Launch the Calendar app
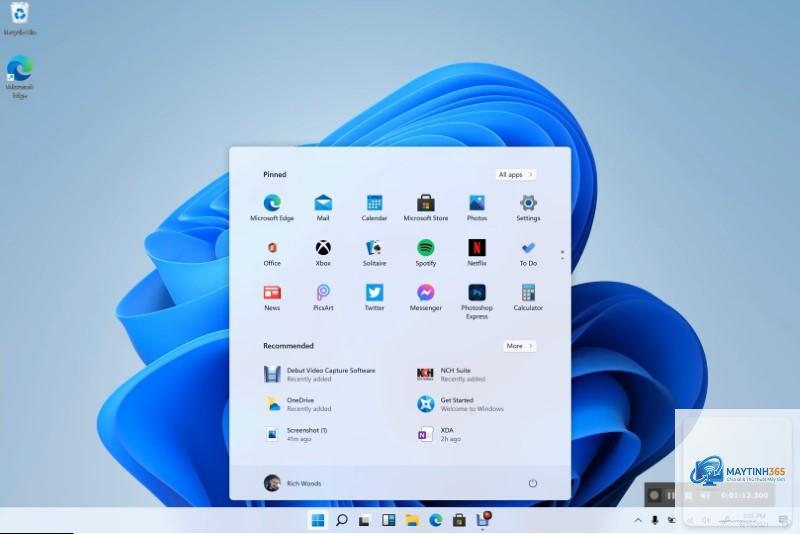The height and width of the screenshot is (534, 800). 374,208
